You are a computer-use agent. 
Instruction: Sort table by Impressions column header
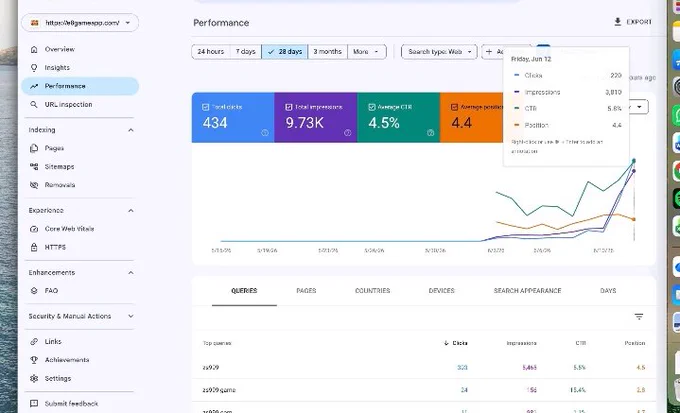pyautogui.click(x=521, y=343)
